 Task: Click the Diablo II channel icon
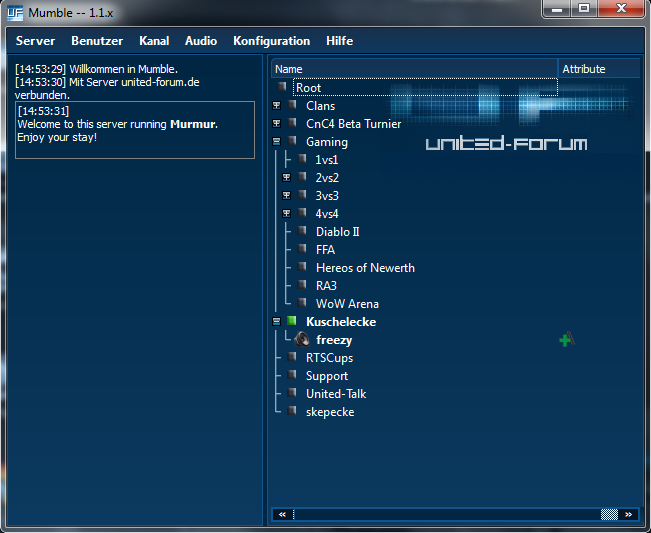(302, 230)
